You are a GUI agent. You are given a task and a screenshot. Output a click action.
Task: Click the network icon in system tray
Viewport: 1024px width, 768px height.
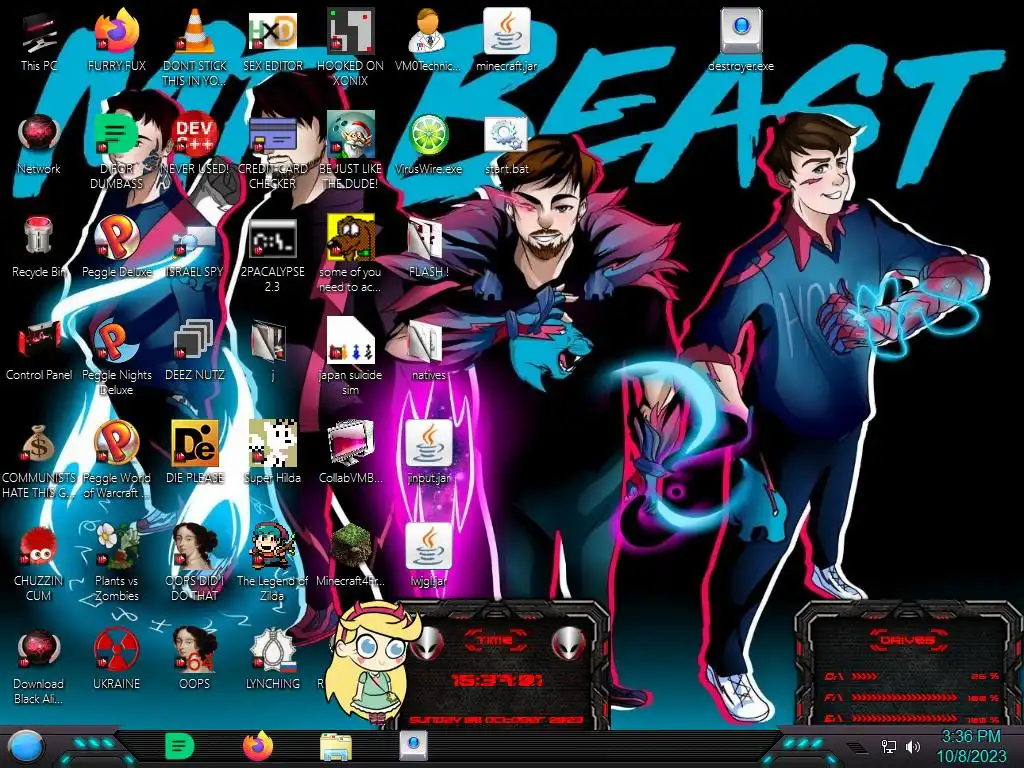[x=889, y=746]
